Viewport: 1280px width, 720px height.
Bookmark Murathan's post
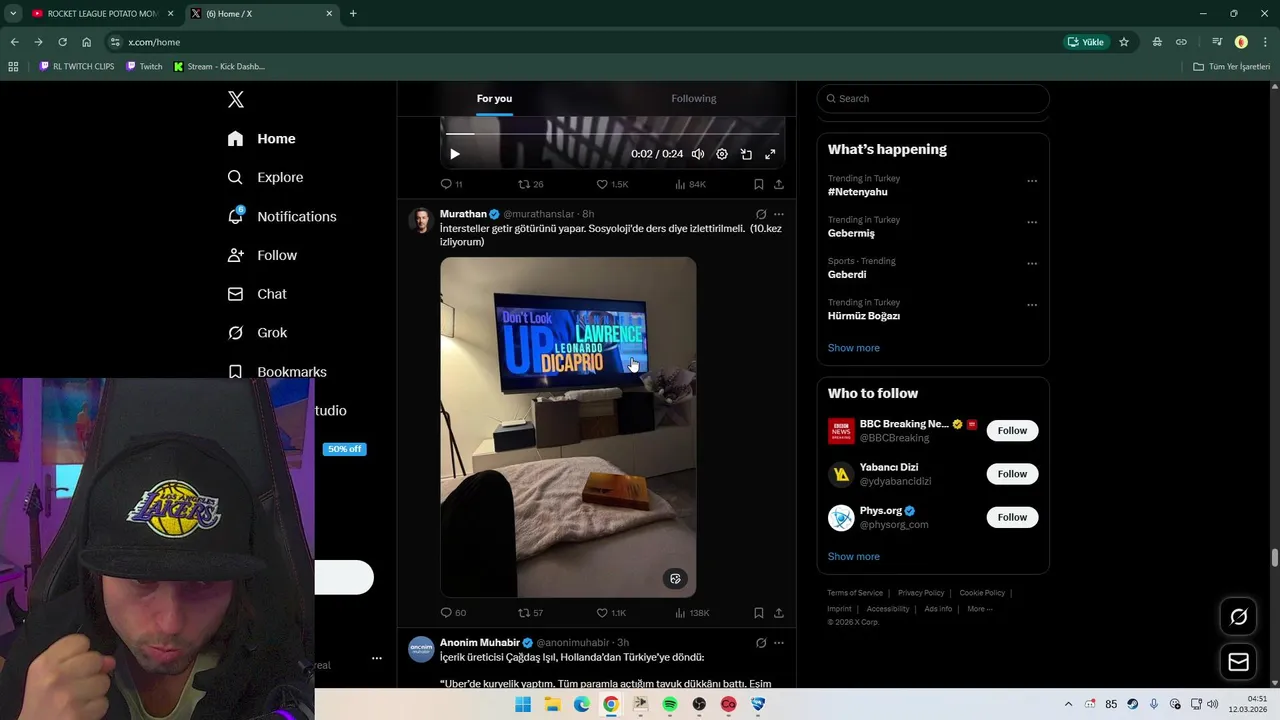759,613
